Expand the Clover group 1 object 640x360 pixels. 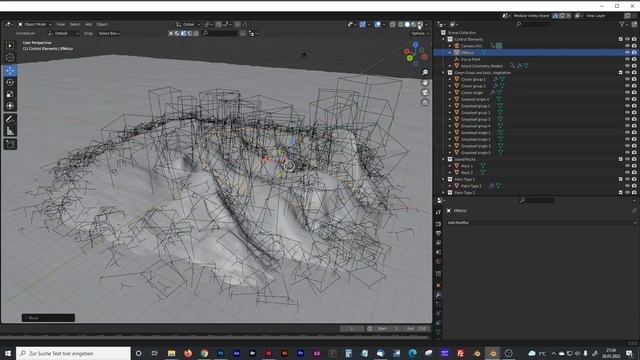coord(450,79)
